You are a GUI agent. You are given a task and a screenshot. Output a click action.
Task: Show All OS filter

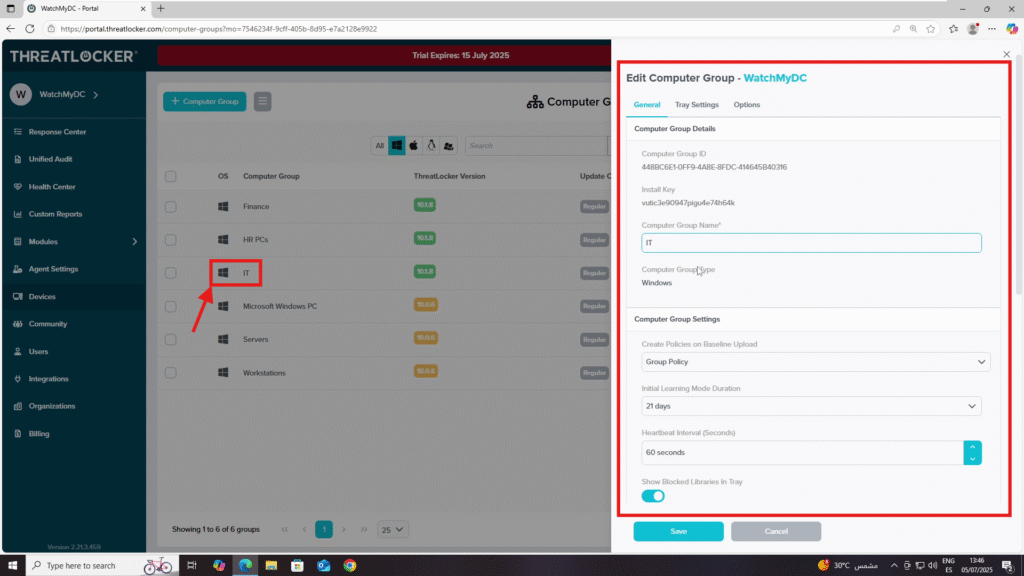point(379,146)
